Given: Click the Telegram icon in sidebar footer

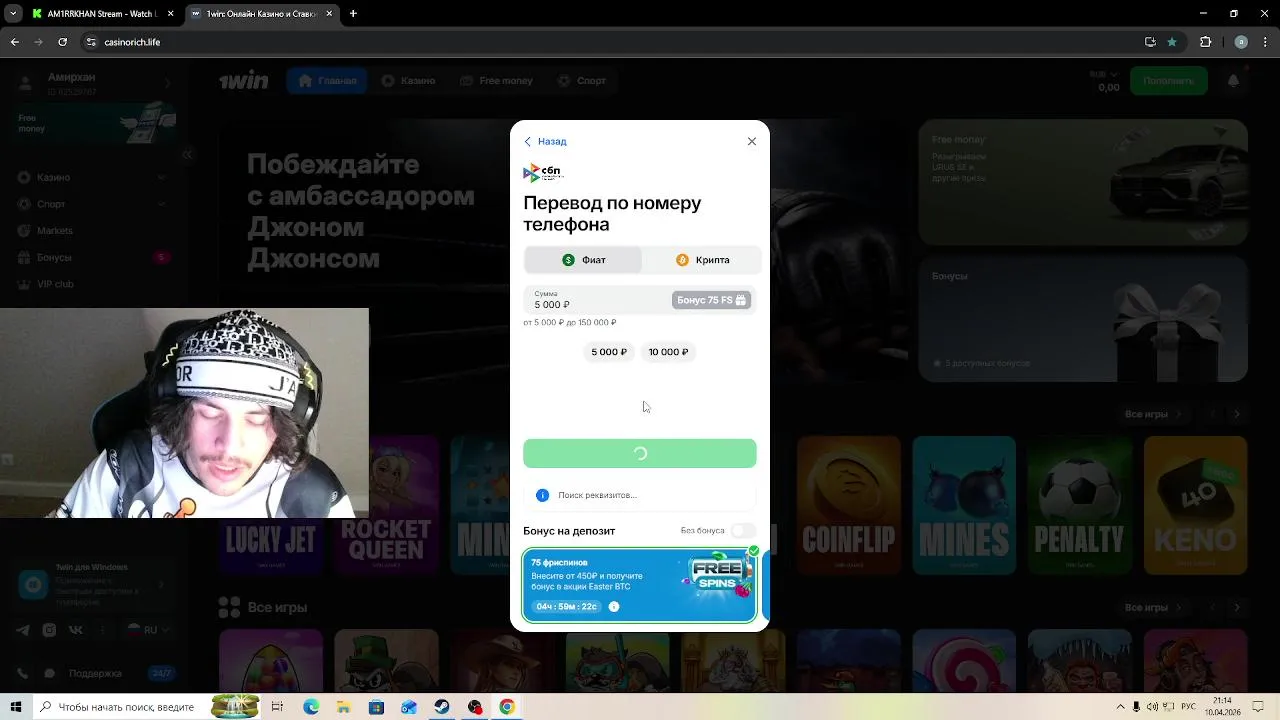Looking at the screenshot, I should [23, 630].
